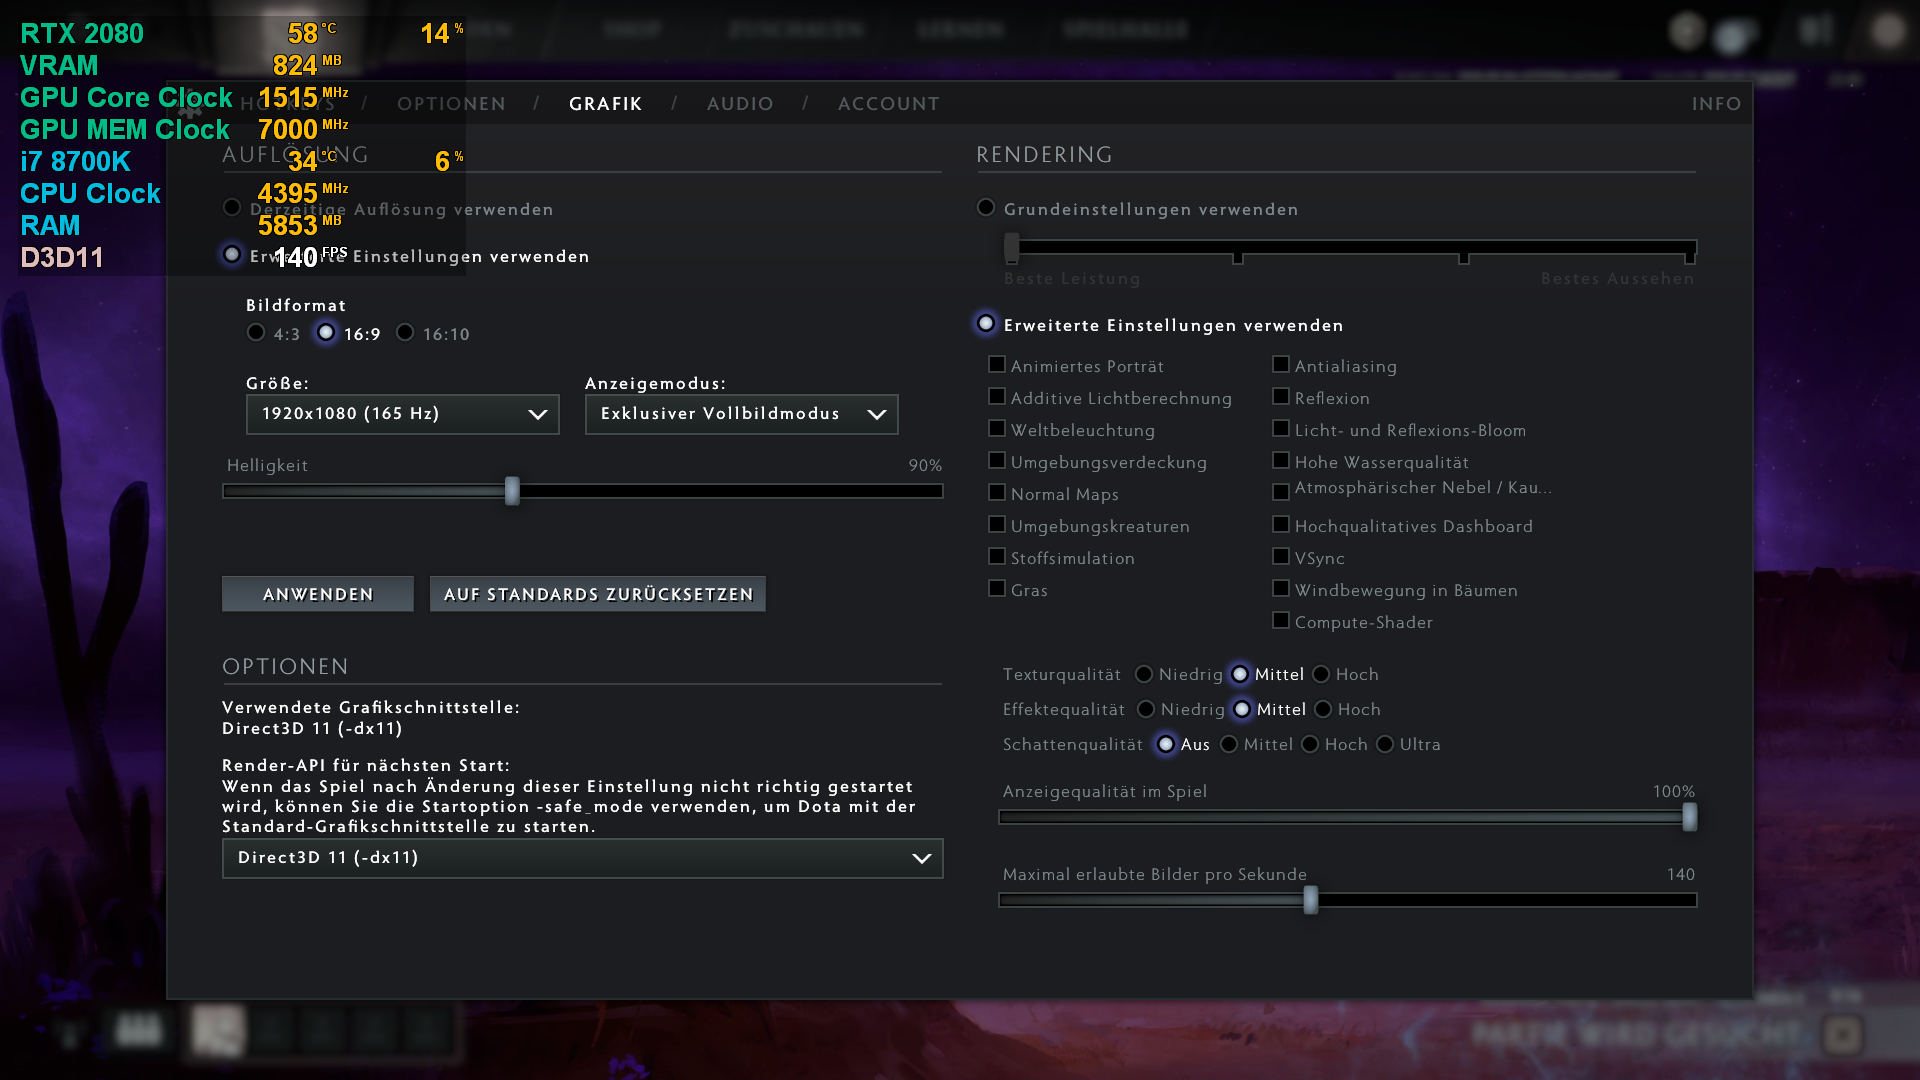Choose Grundeinstellungen verwenden option
This screenshot has height=1080, width=1920.
(x=987, y=208)
